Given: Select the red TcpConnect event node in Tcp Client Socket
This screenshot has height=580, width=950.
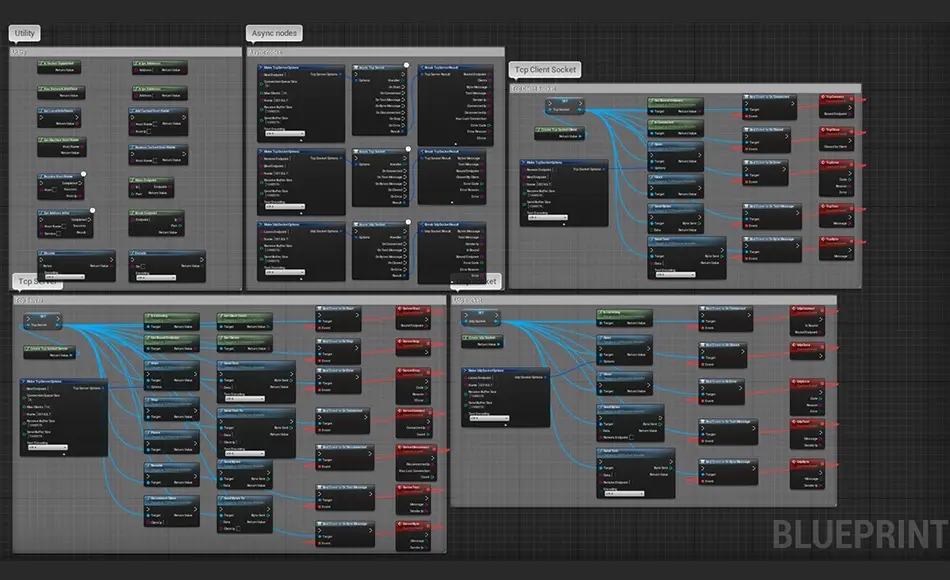Looking at the screenshot, I should [837, 105].
